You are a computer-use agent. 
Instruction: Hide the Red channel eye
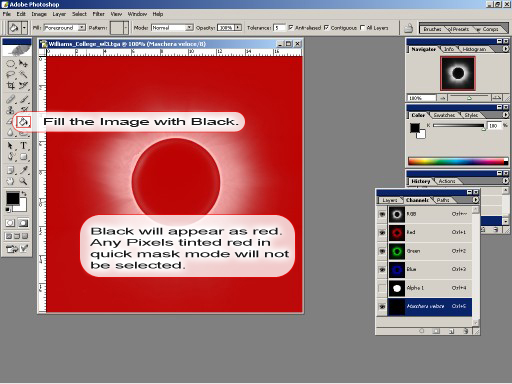pyautogui.click(x=382, y=232)
